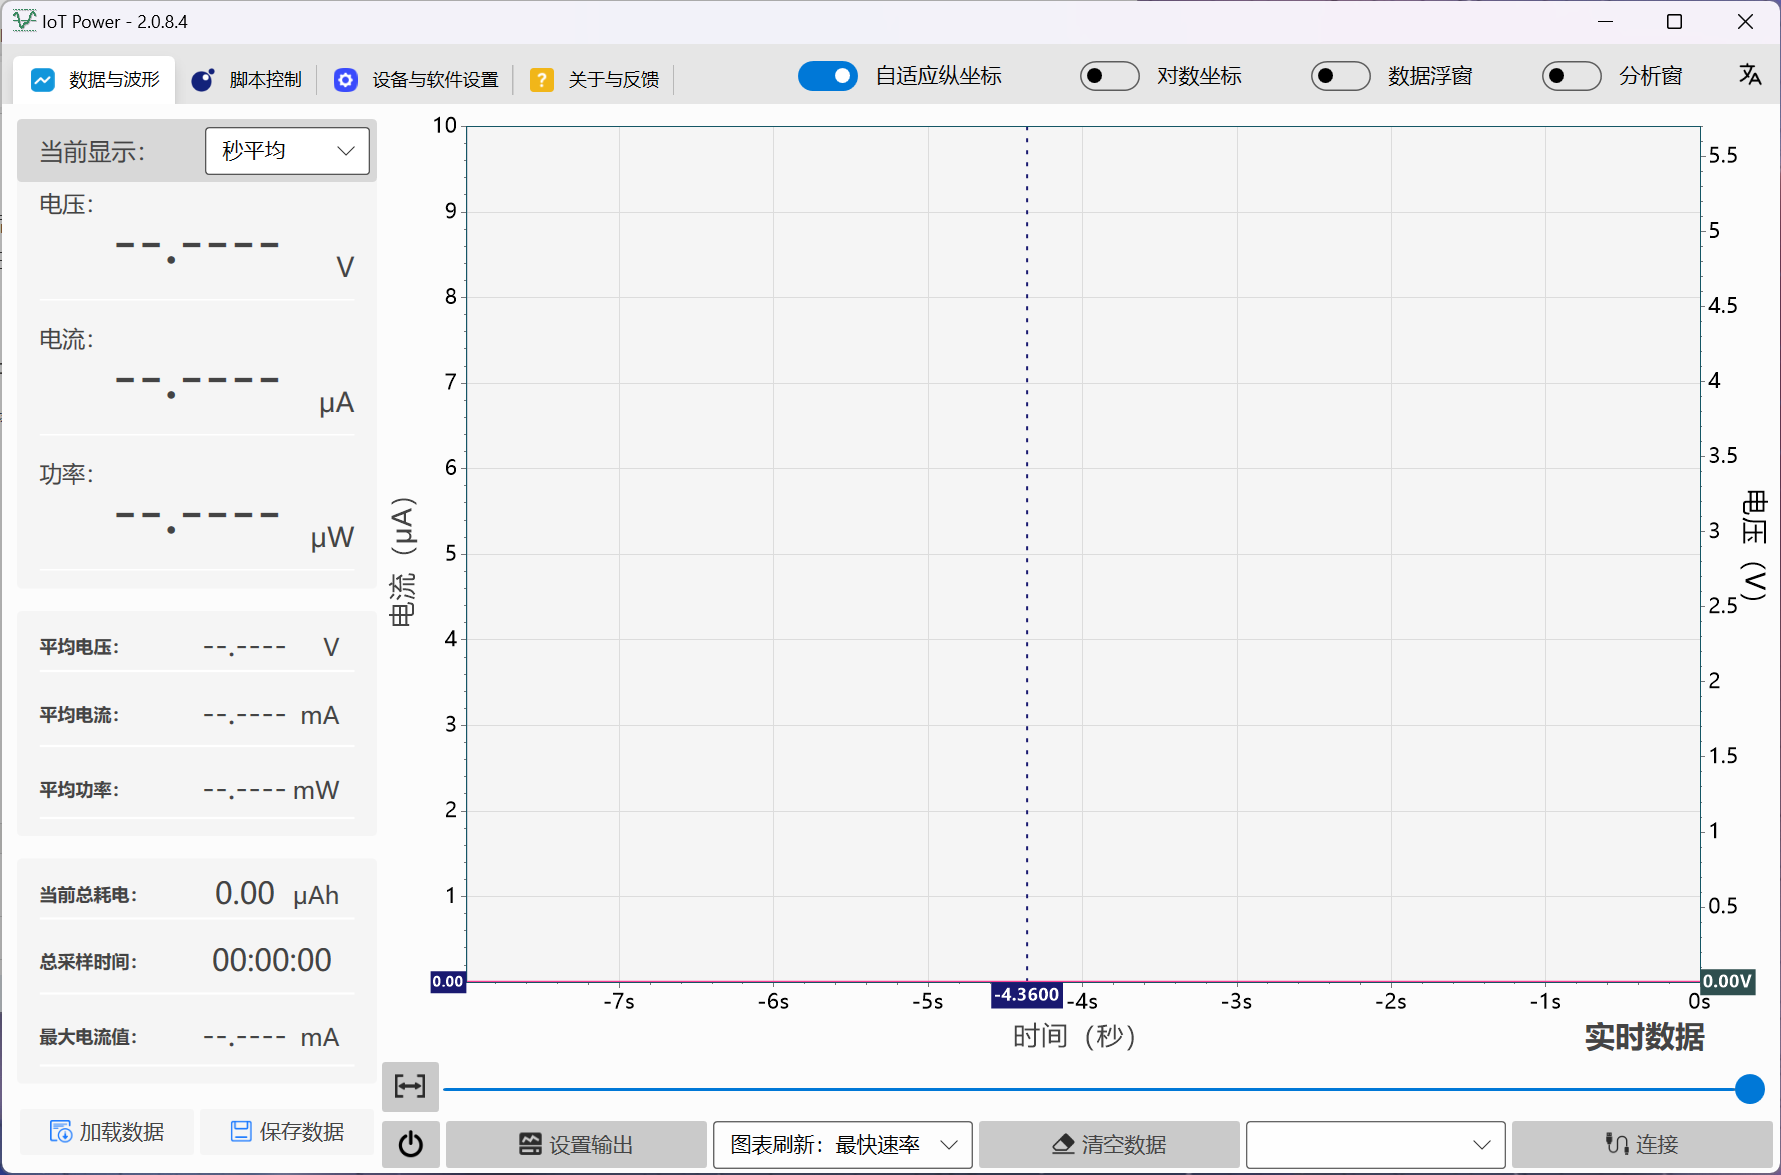Close the IoT Power window
The height and width of the screenshot is (1175, 1781).
point(1745,22)
